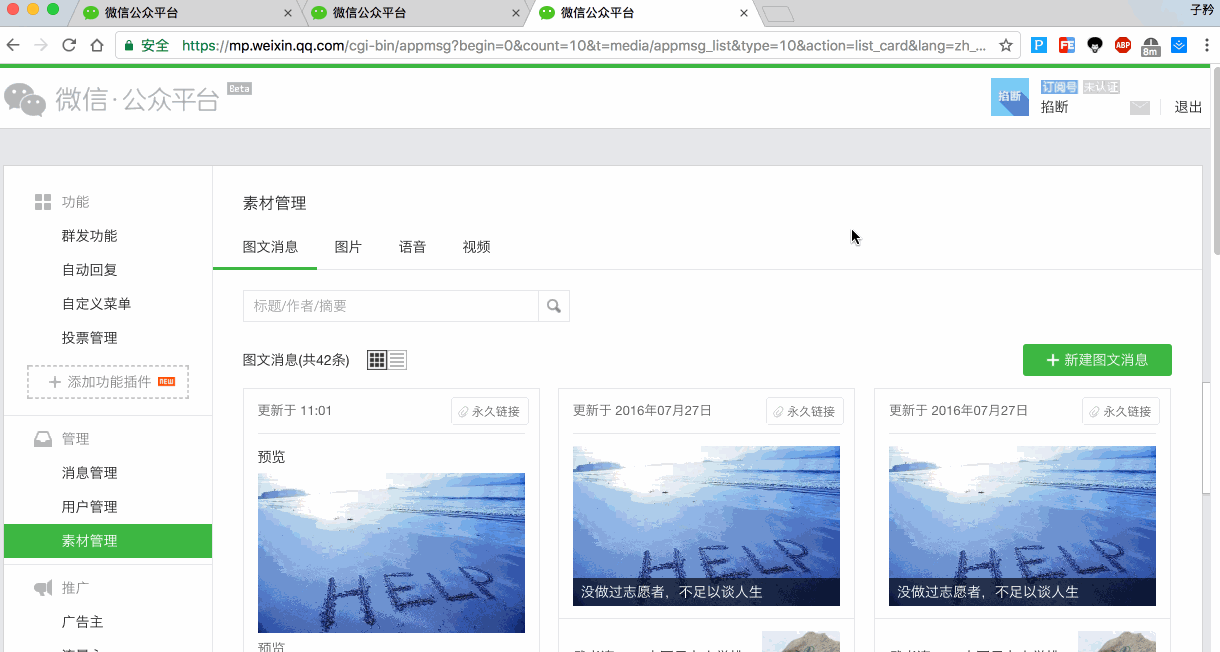
Task: Click the search magnifier icon button
Action: (554, 306)
